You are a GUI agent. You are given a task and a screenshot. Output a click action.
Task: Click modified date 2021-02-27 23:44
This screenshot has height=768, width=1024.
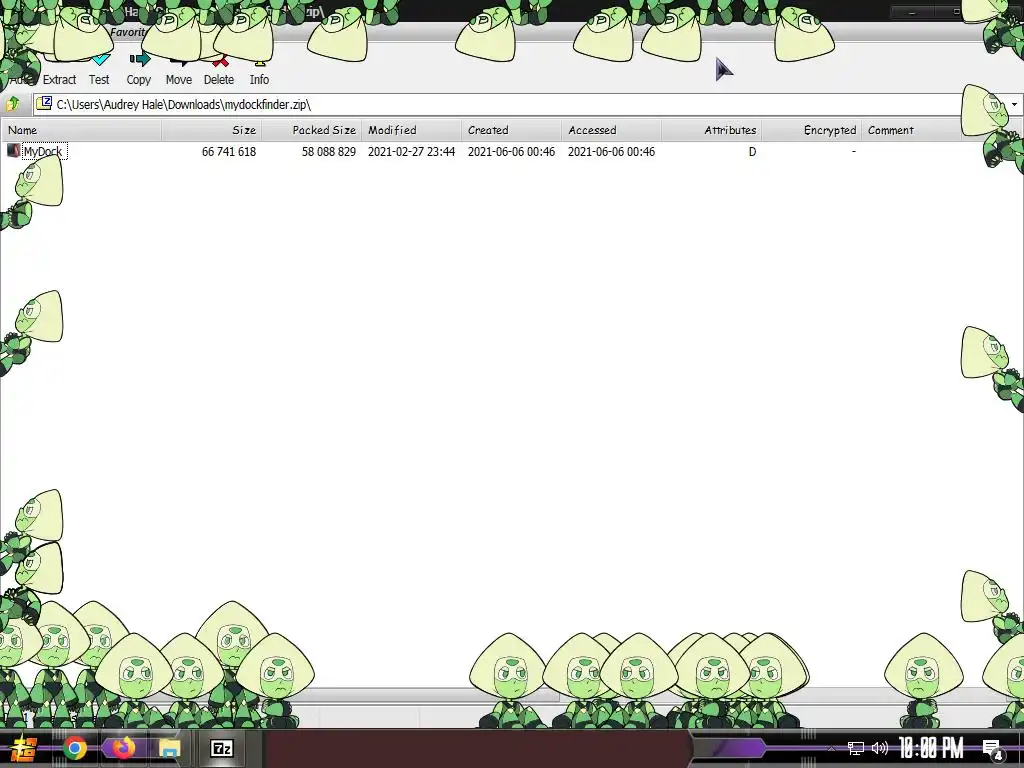coord(411,152)
